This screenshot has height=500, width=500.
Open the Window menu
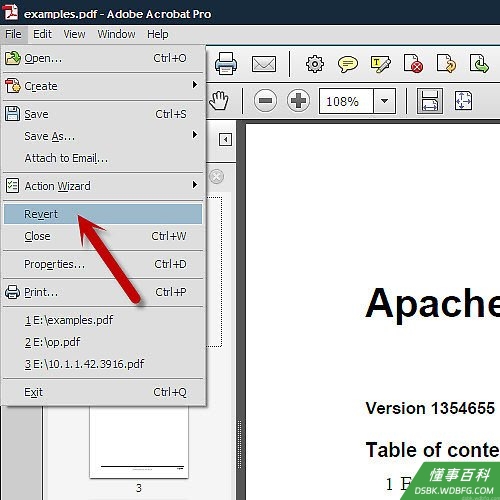tap(116, 34)
